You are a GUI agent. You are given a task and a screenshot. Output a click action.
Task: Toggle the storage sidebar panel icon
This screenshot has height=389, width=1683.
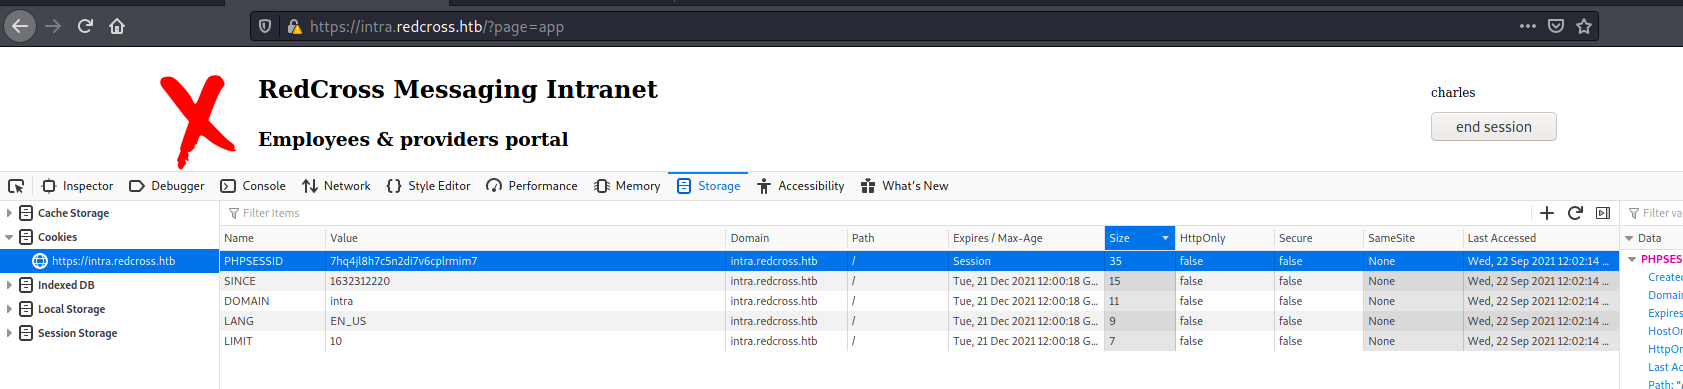(1603, 213)
